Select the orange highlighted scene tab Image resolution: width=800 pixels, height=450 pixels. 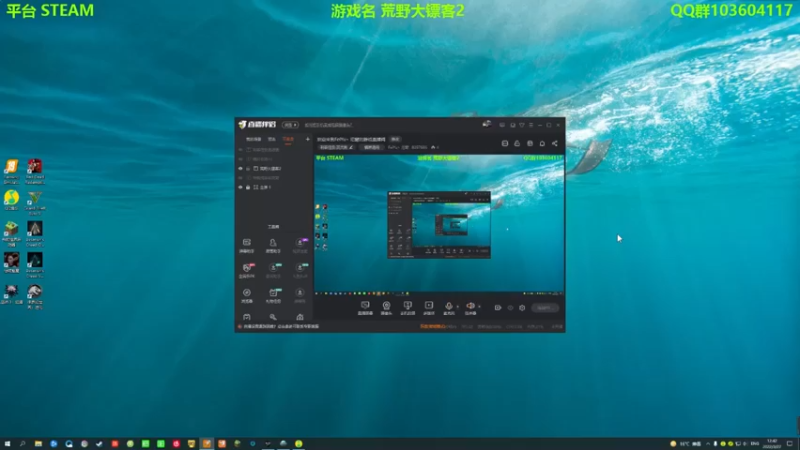click(288, 139)
